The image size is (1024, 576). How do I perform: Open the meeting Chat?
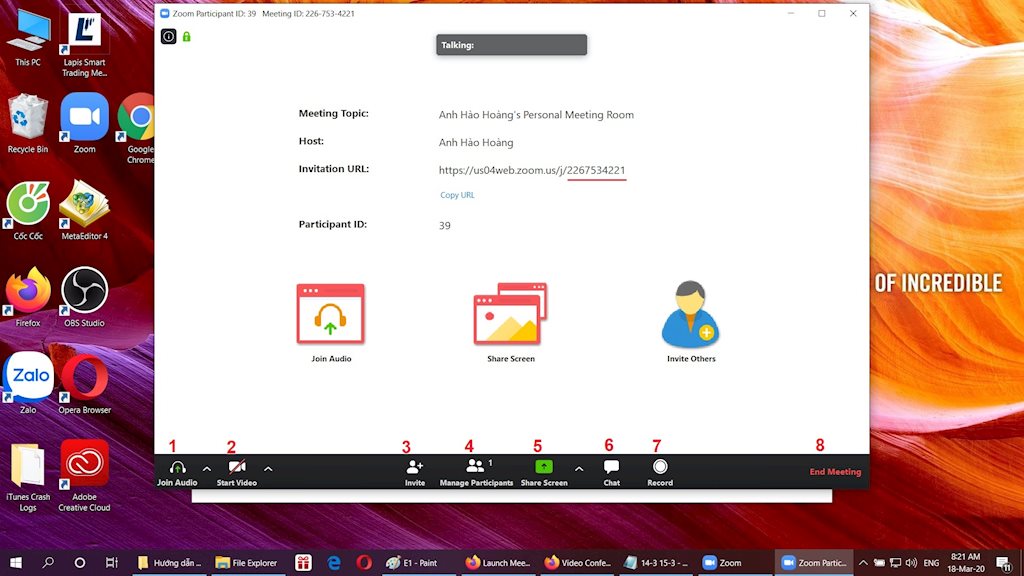pos(610,471)
